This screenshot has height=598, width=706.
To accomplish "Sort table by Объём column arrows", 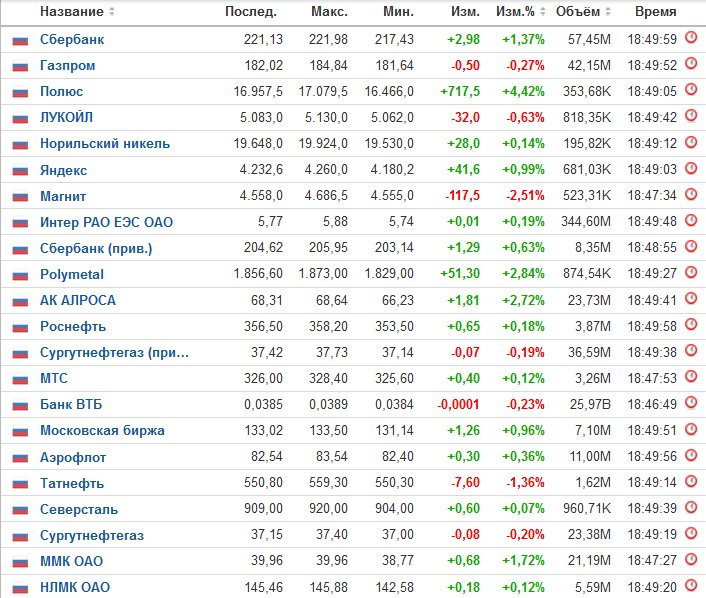I will coord(608,12).
